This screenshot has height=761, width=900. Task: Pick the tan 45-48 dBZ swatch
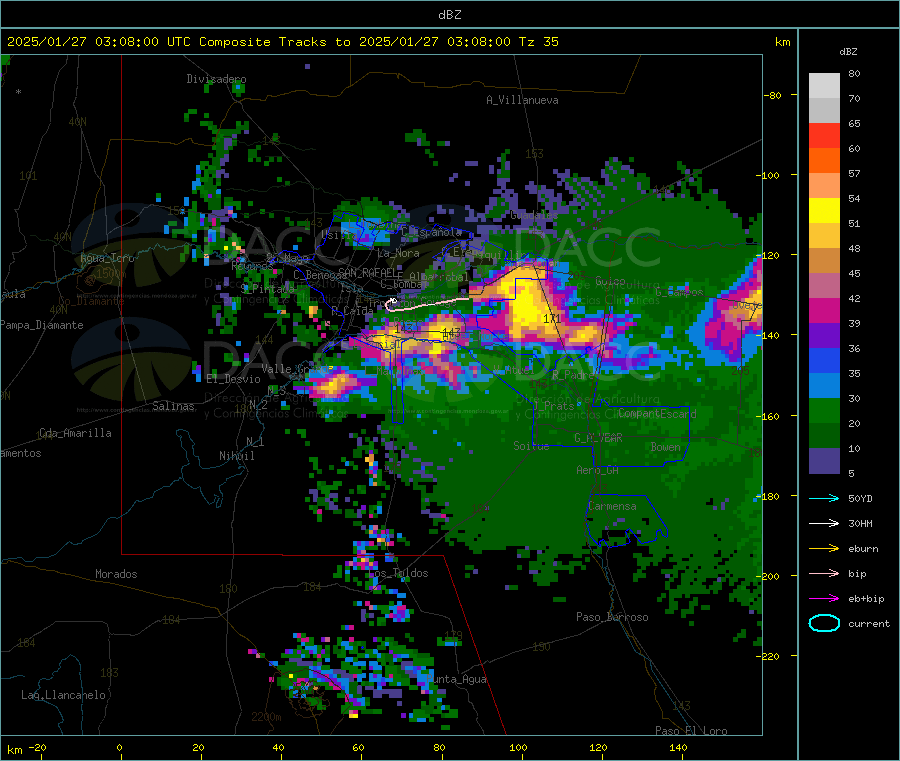pos(824,261)
